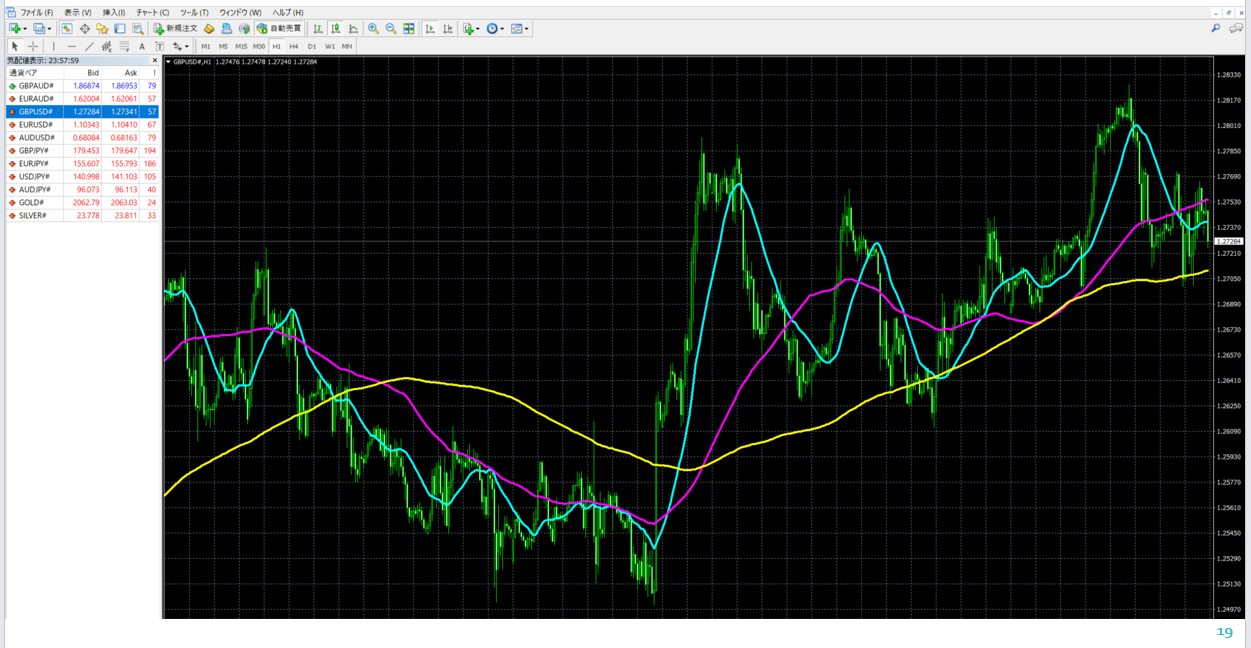The height and width of the screenshot is (648, 1251).
Task: Click the tile windows grid icon
Action: pyautogui.click(x=409, y=29)
